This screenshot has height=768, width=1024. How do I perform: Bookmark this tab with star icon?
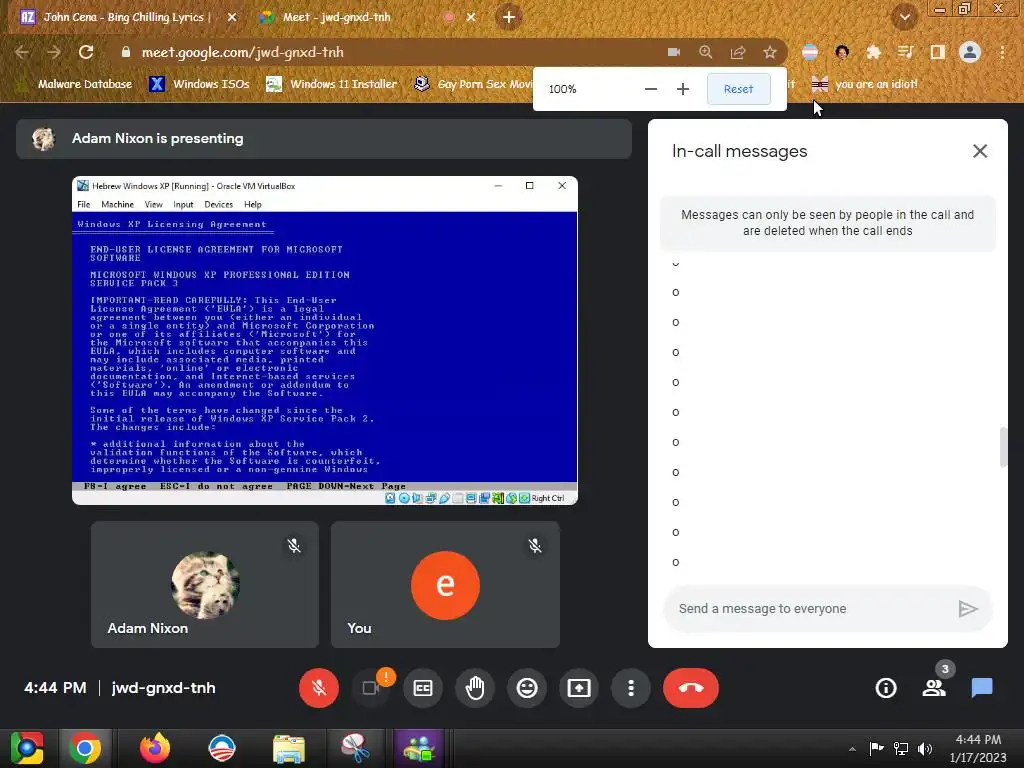coord(770,52)
